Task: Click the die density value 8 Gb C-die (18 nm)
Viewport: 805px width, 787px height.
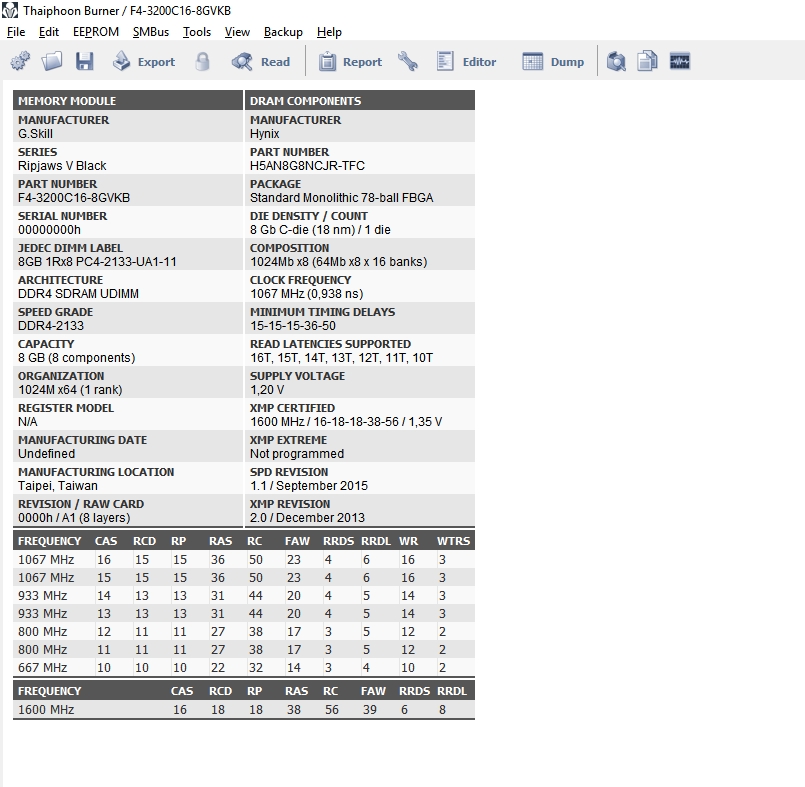Action: (x=302, y=229)
